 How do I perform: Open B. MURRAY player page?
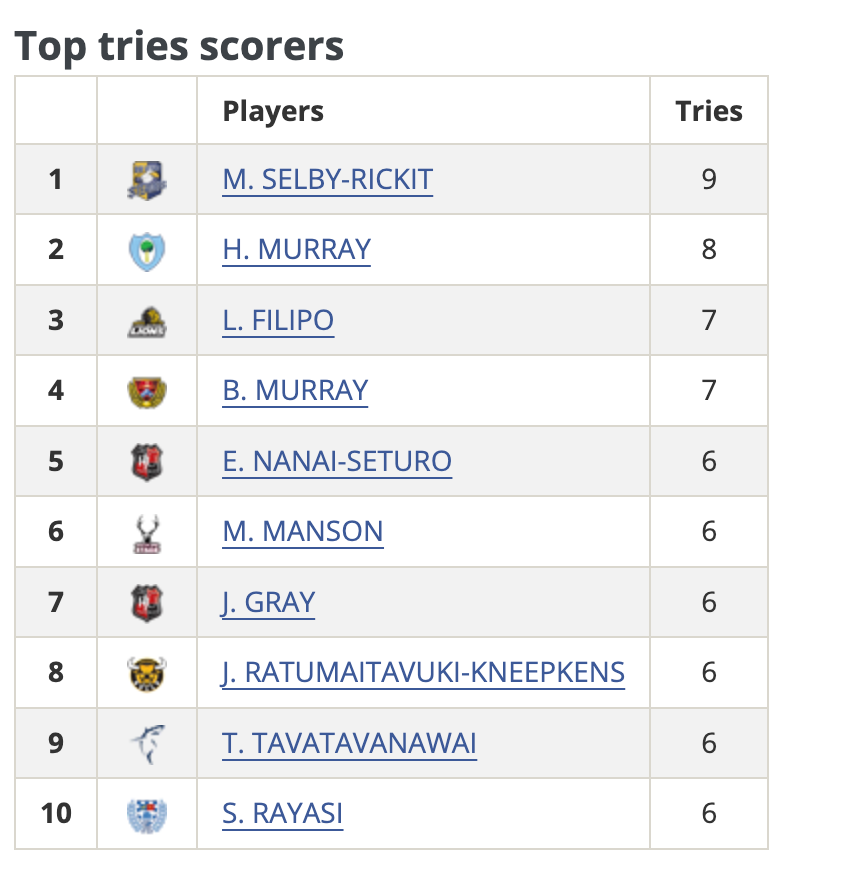[x=296, y=391]
